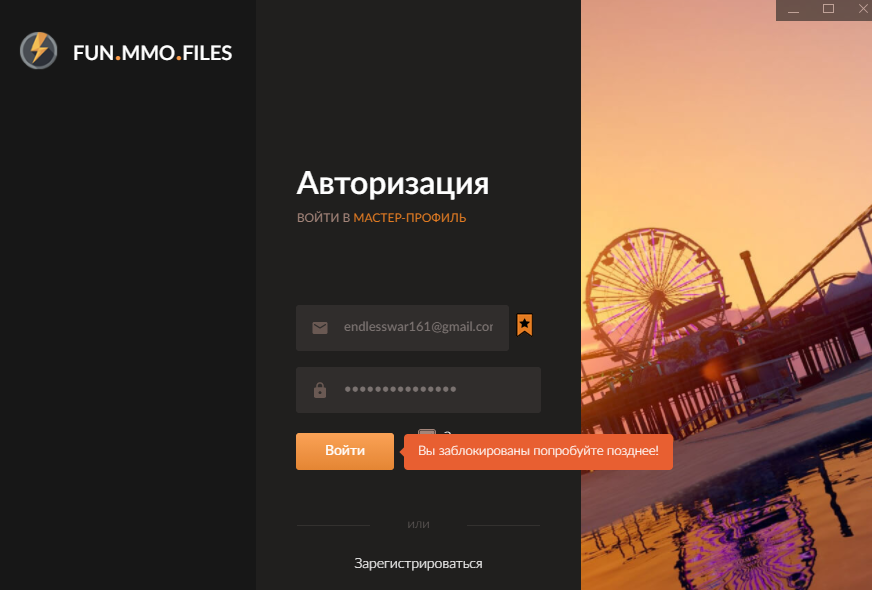
Task: Focus the email field with endlesswar161@gmail.com
Action: coord(417,327)
